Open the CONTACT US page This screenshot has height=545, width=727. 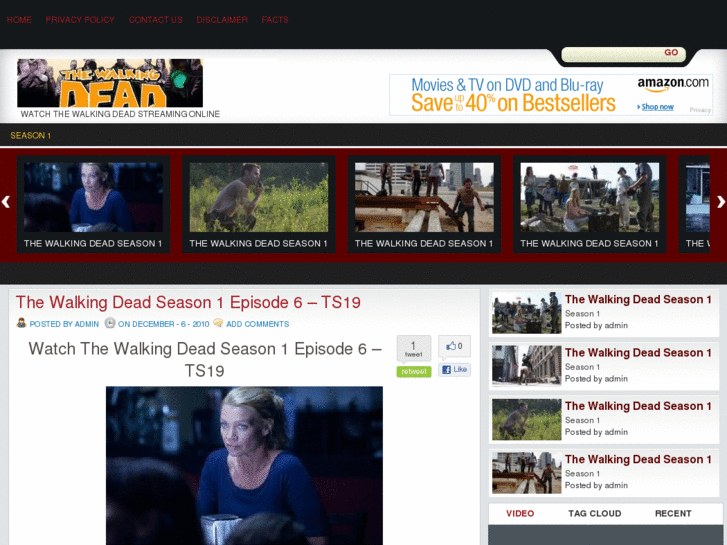156,20
